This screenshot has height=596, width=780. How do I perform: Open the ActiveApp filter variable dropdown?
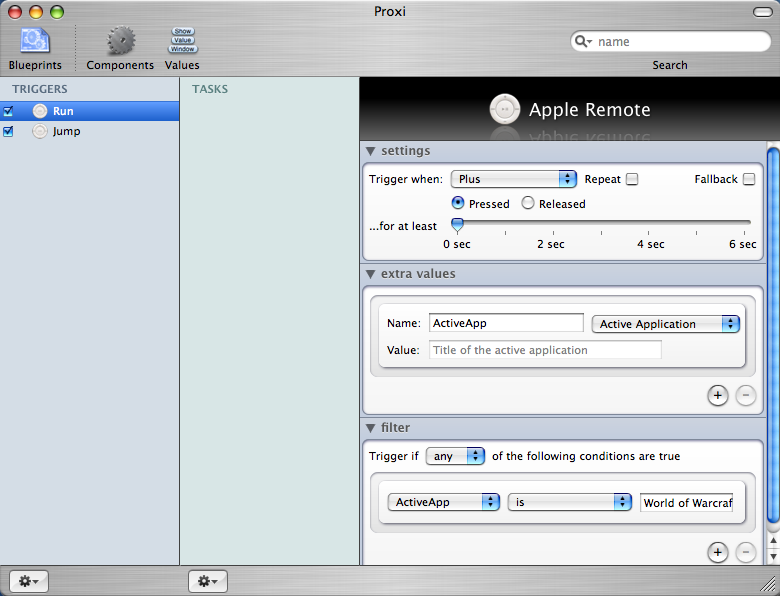(x=443, y=502)
